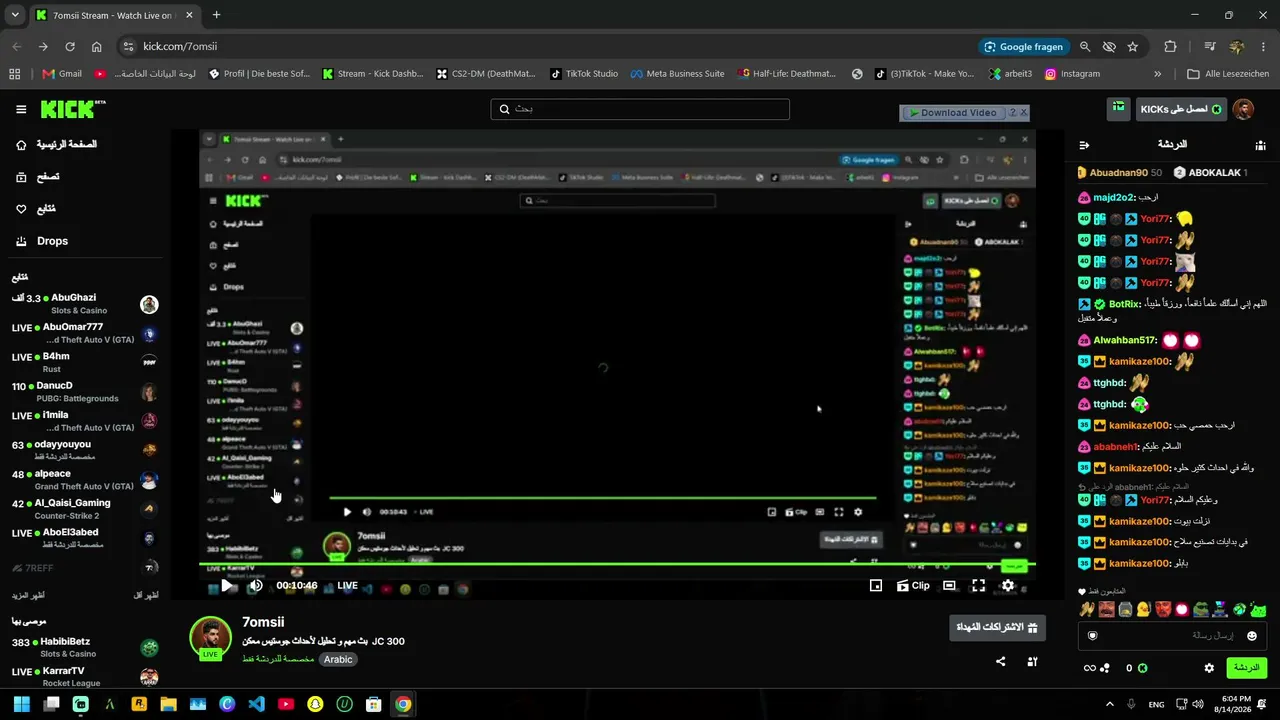Close the Download Video overlay

pos(1023,113)
